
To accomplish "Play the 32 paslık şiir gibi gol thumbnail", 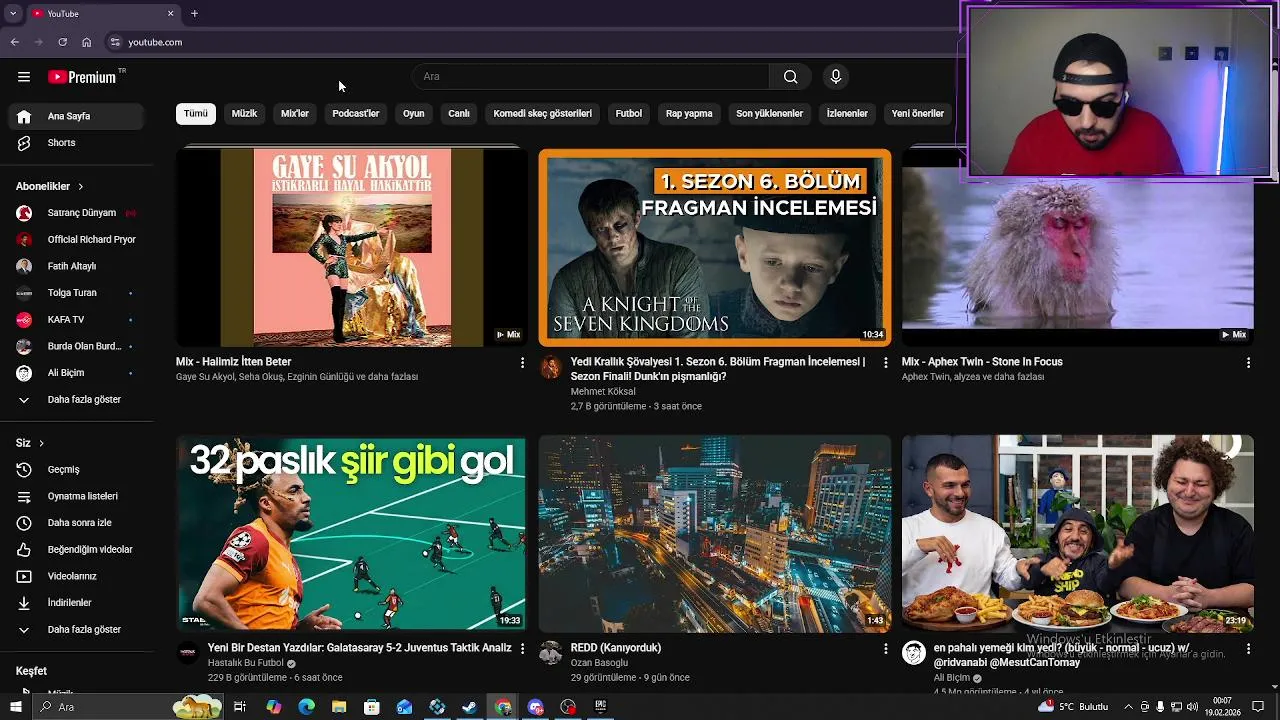I will (351, 533).
